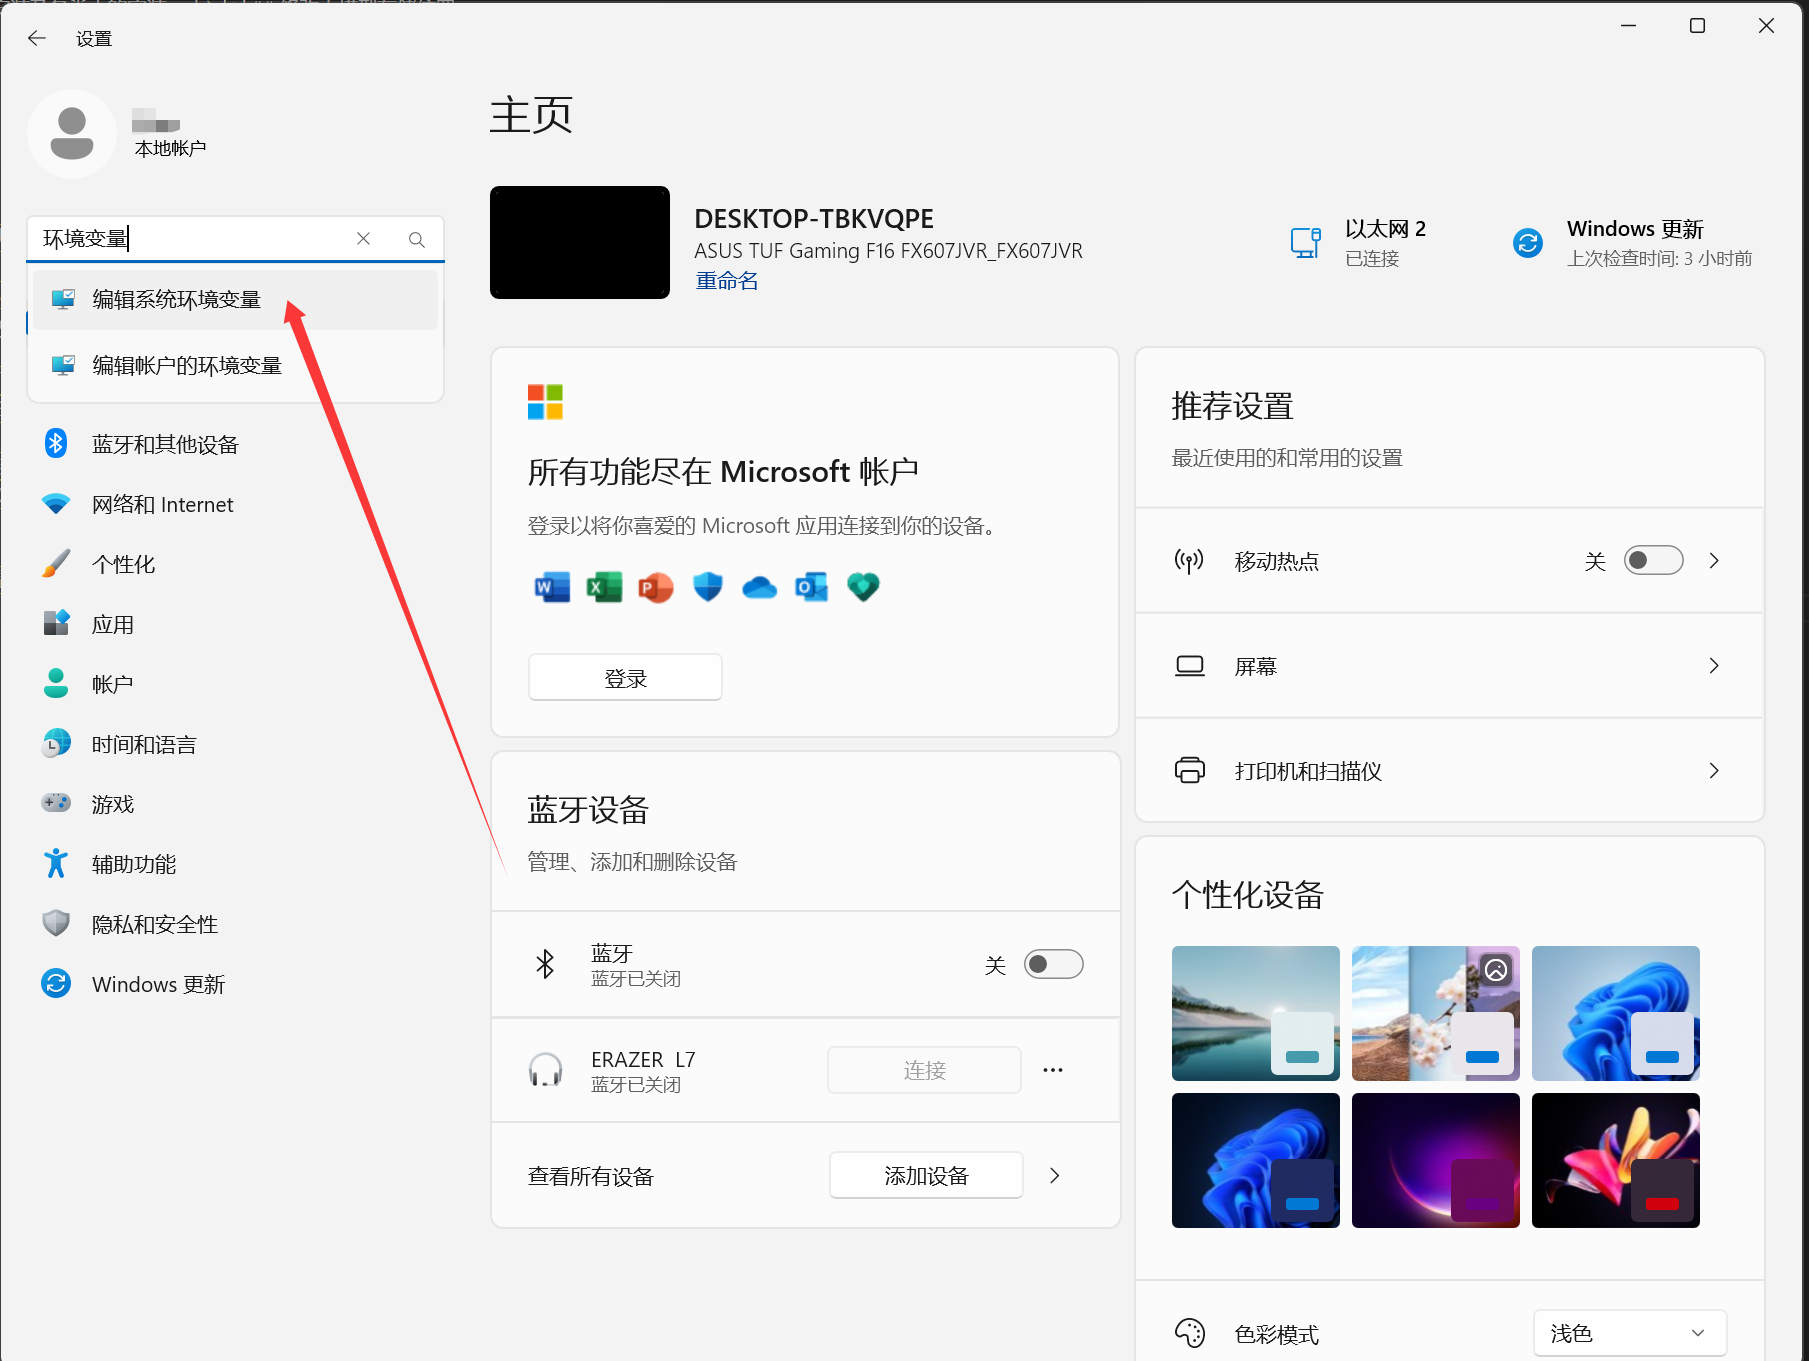The height and width of the screenshot is (1361, 1809).
Task: Open Privacy and security section
Action: (x=154, y=925)
